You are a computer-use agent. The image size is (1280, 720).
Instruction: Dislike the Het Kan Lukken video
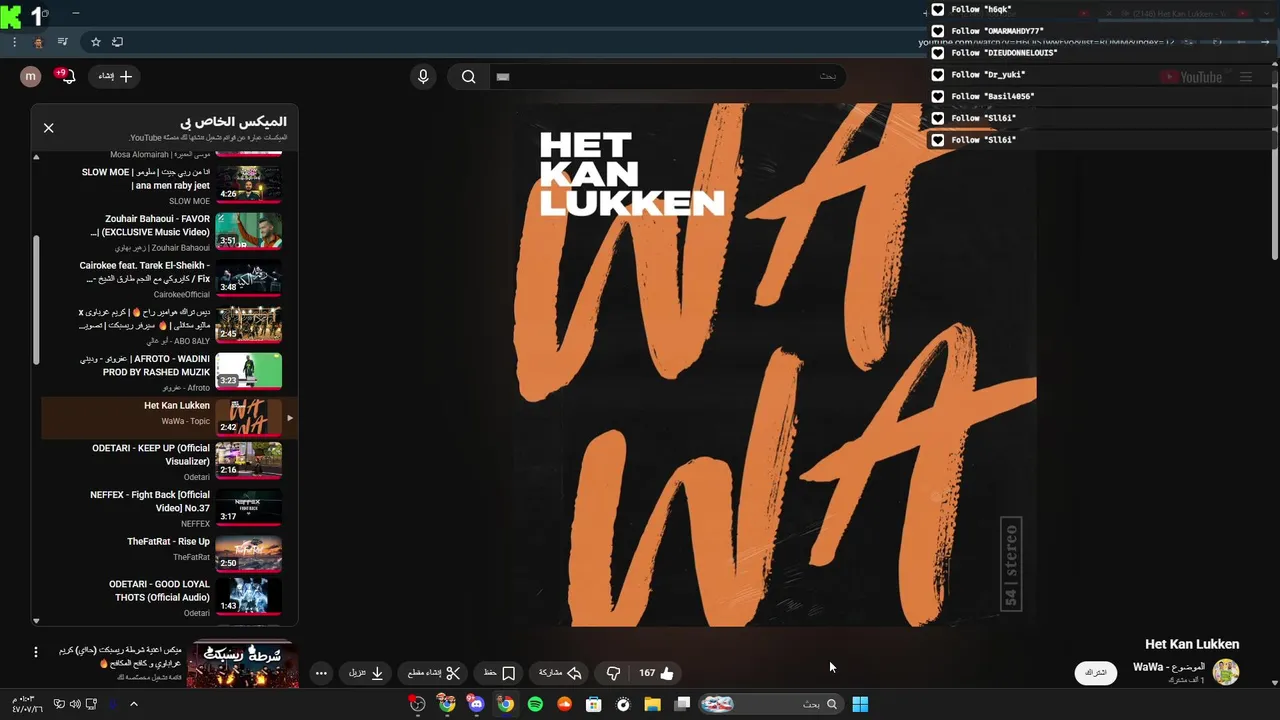coord(614,673)
